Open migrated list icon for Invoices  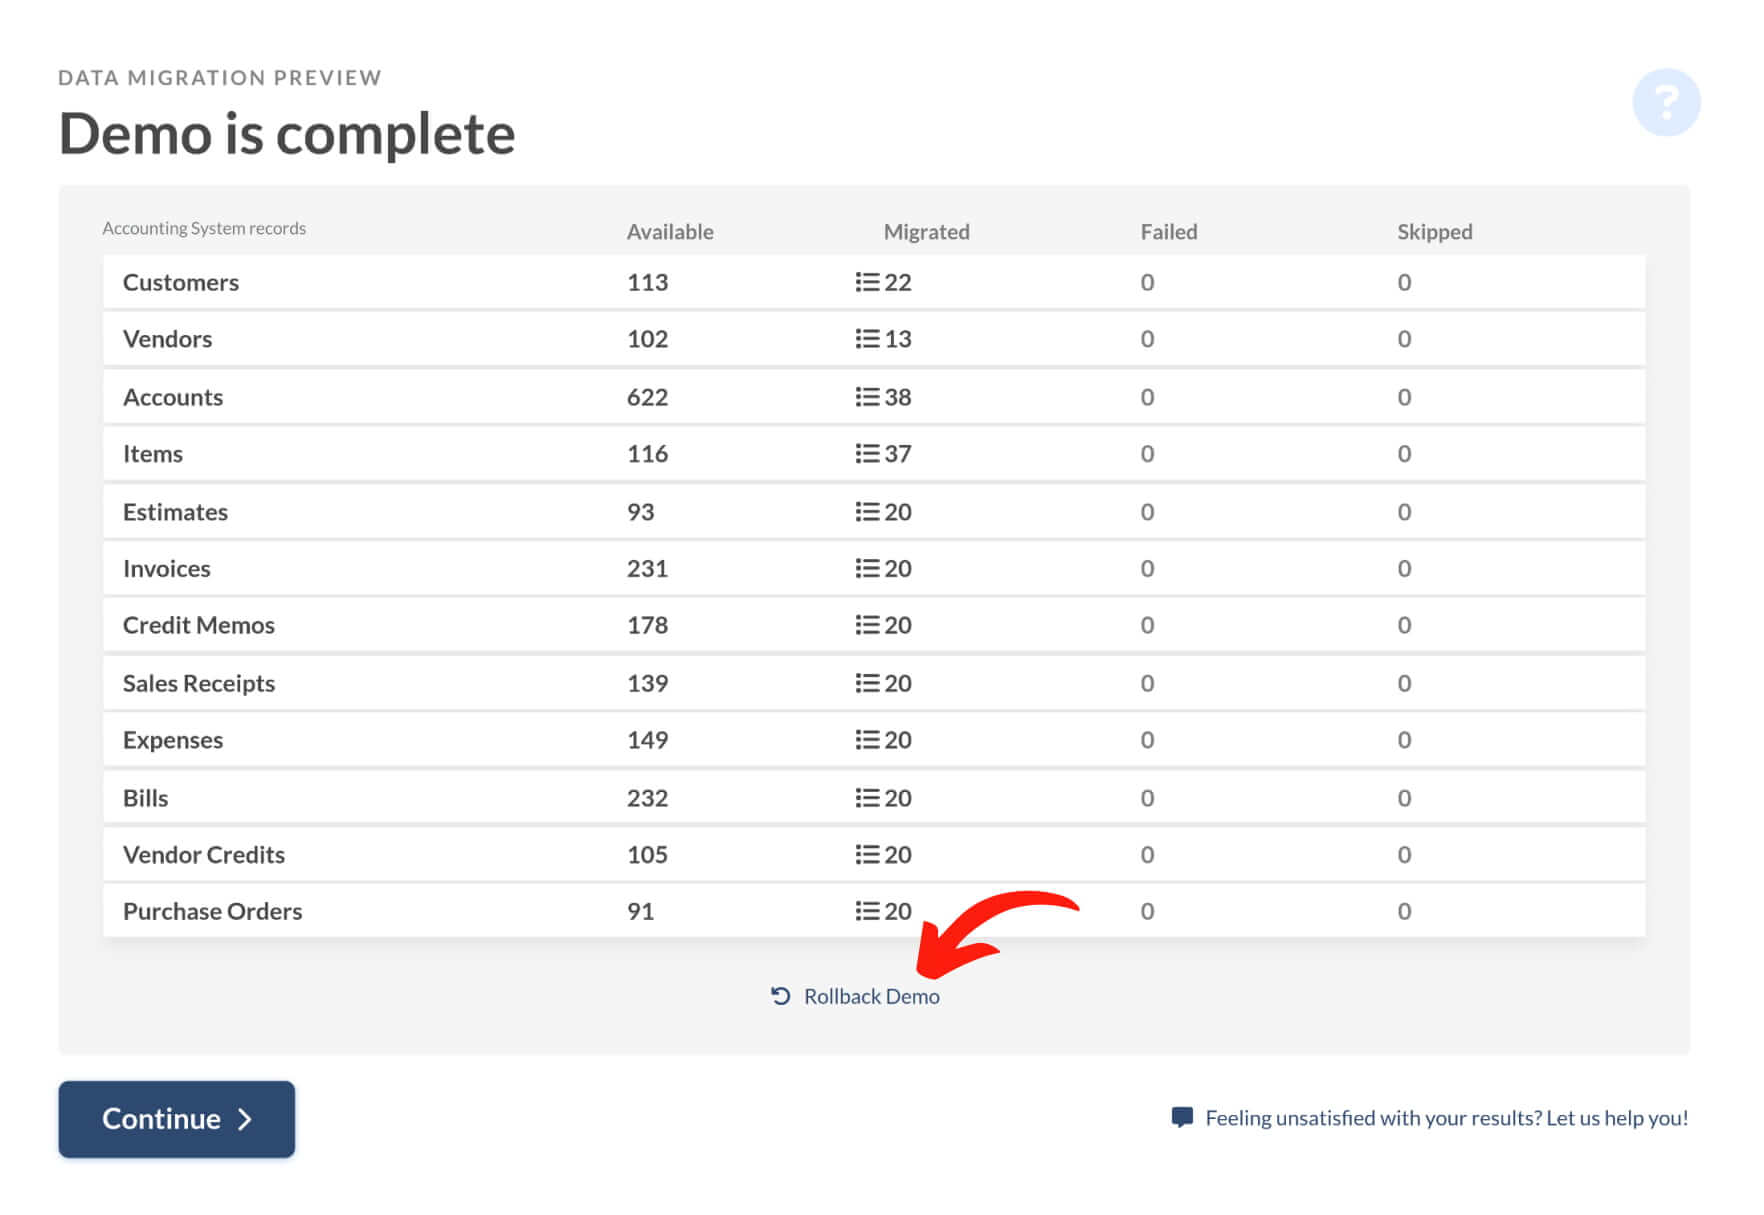tap(867, 569)
